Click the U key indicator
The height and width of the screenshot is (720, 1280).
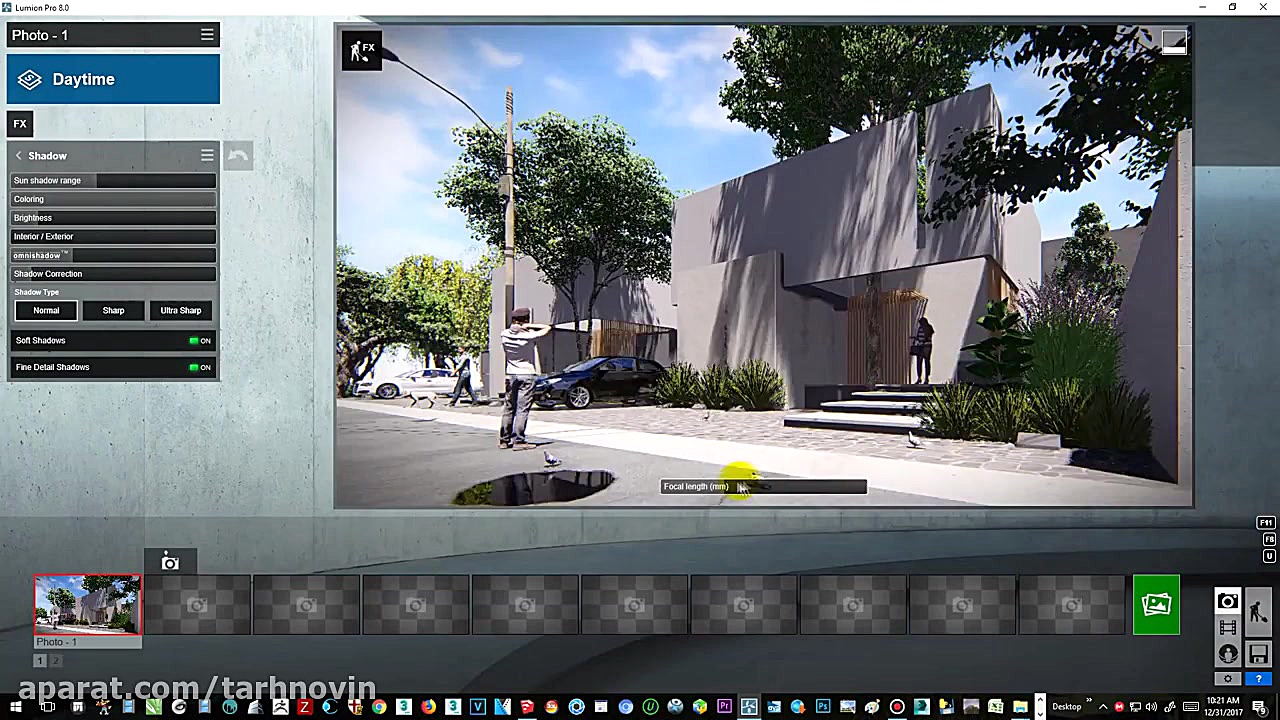pos(1269,556)
